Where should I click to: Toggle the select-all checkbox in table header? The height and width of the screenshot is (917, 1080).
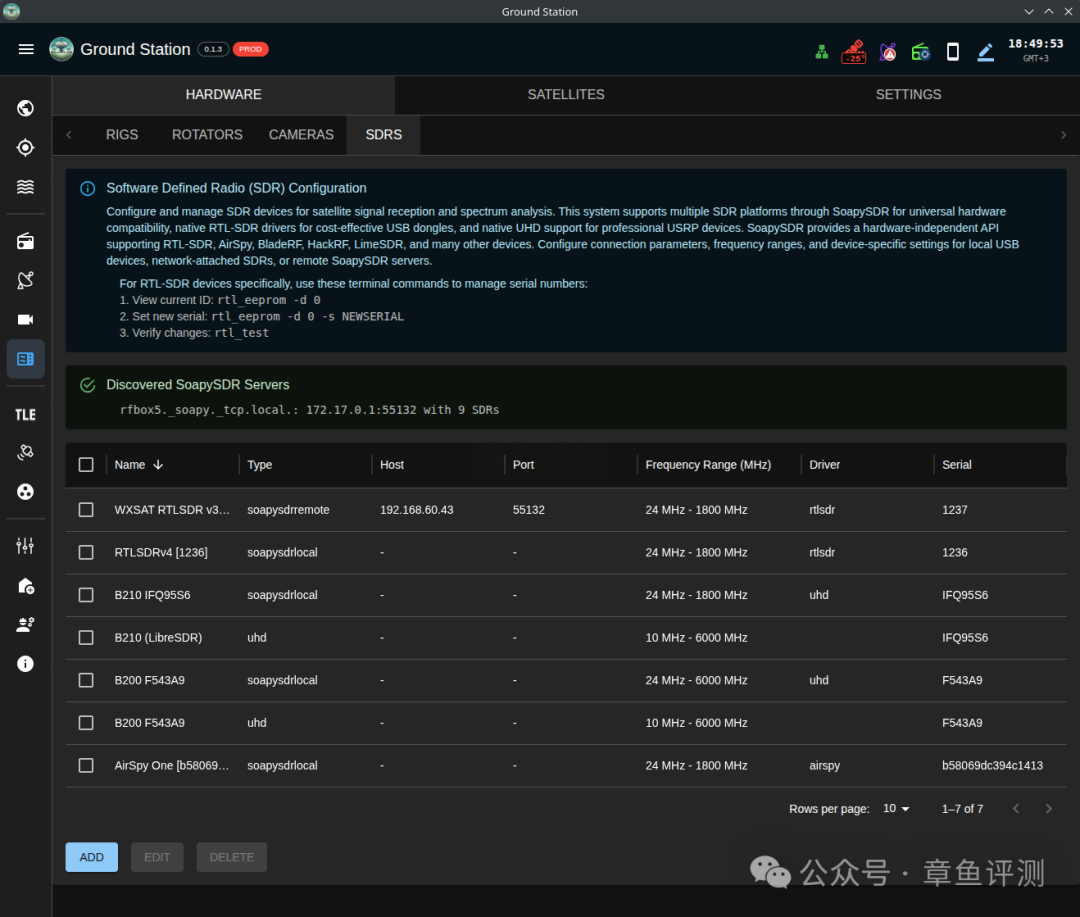click(86, 464)
